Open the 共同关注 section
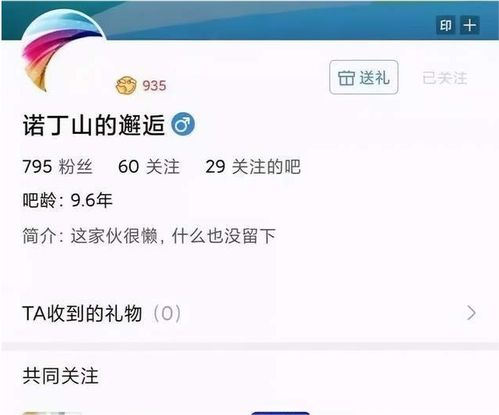 click(x=61, y=376)
